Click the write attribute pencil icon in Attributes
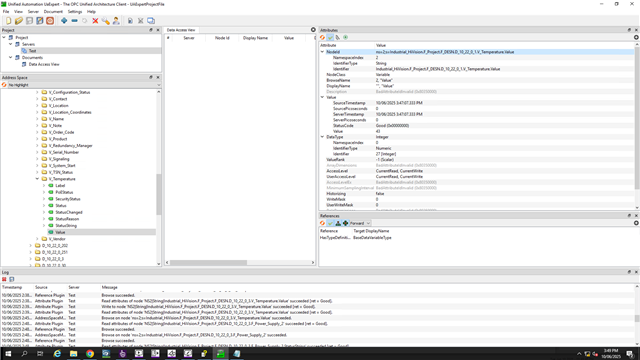The width and height of the screenshot is (640, 360). click(338, 38)
